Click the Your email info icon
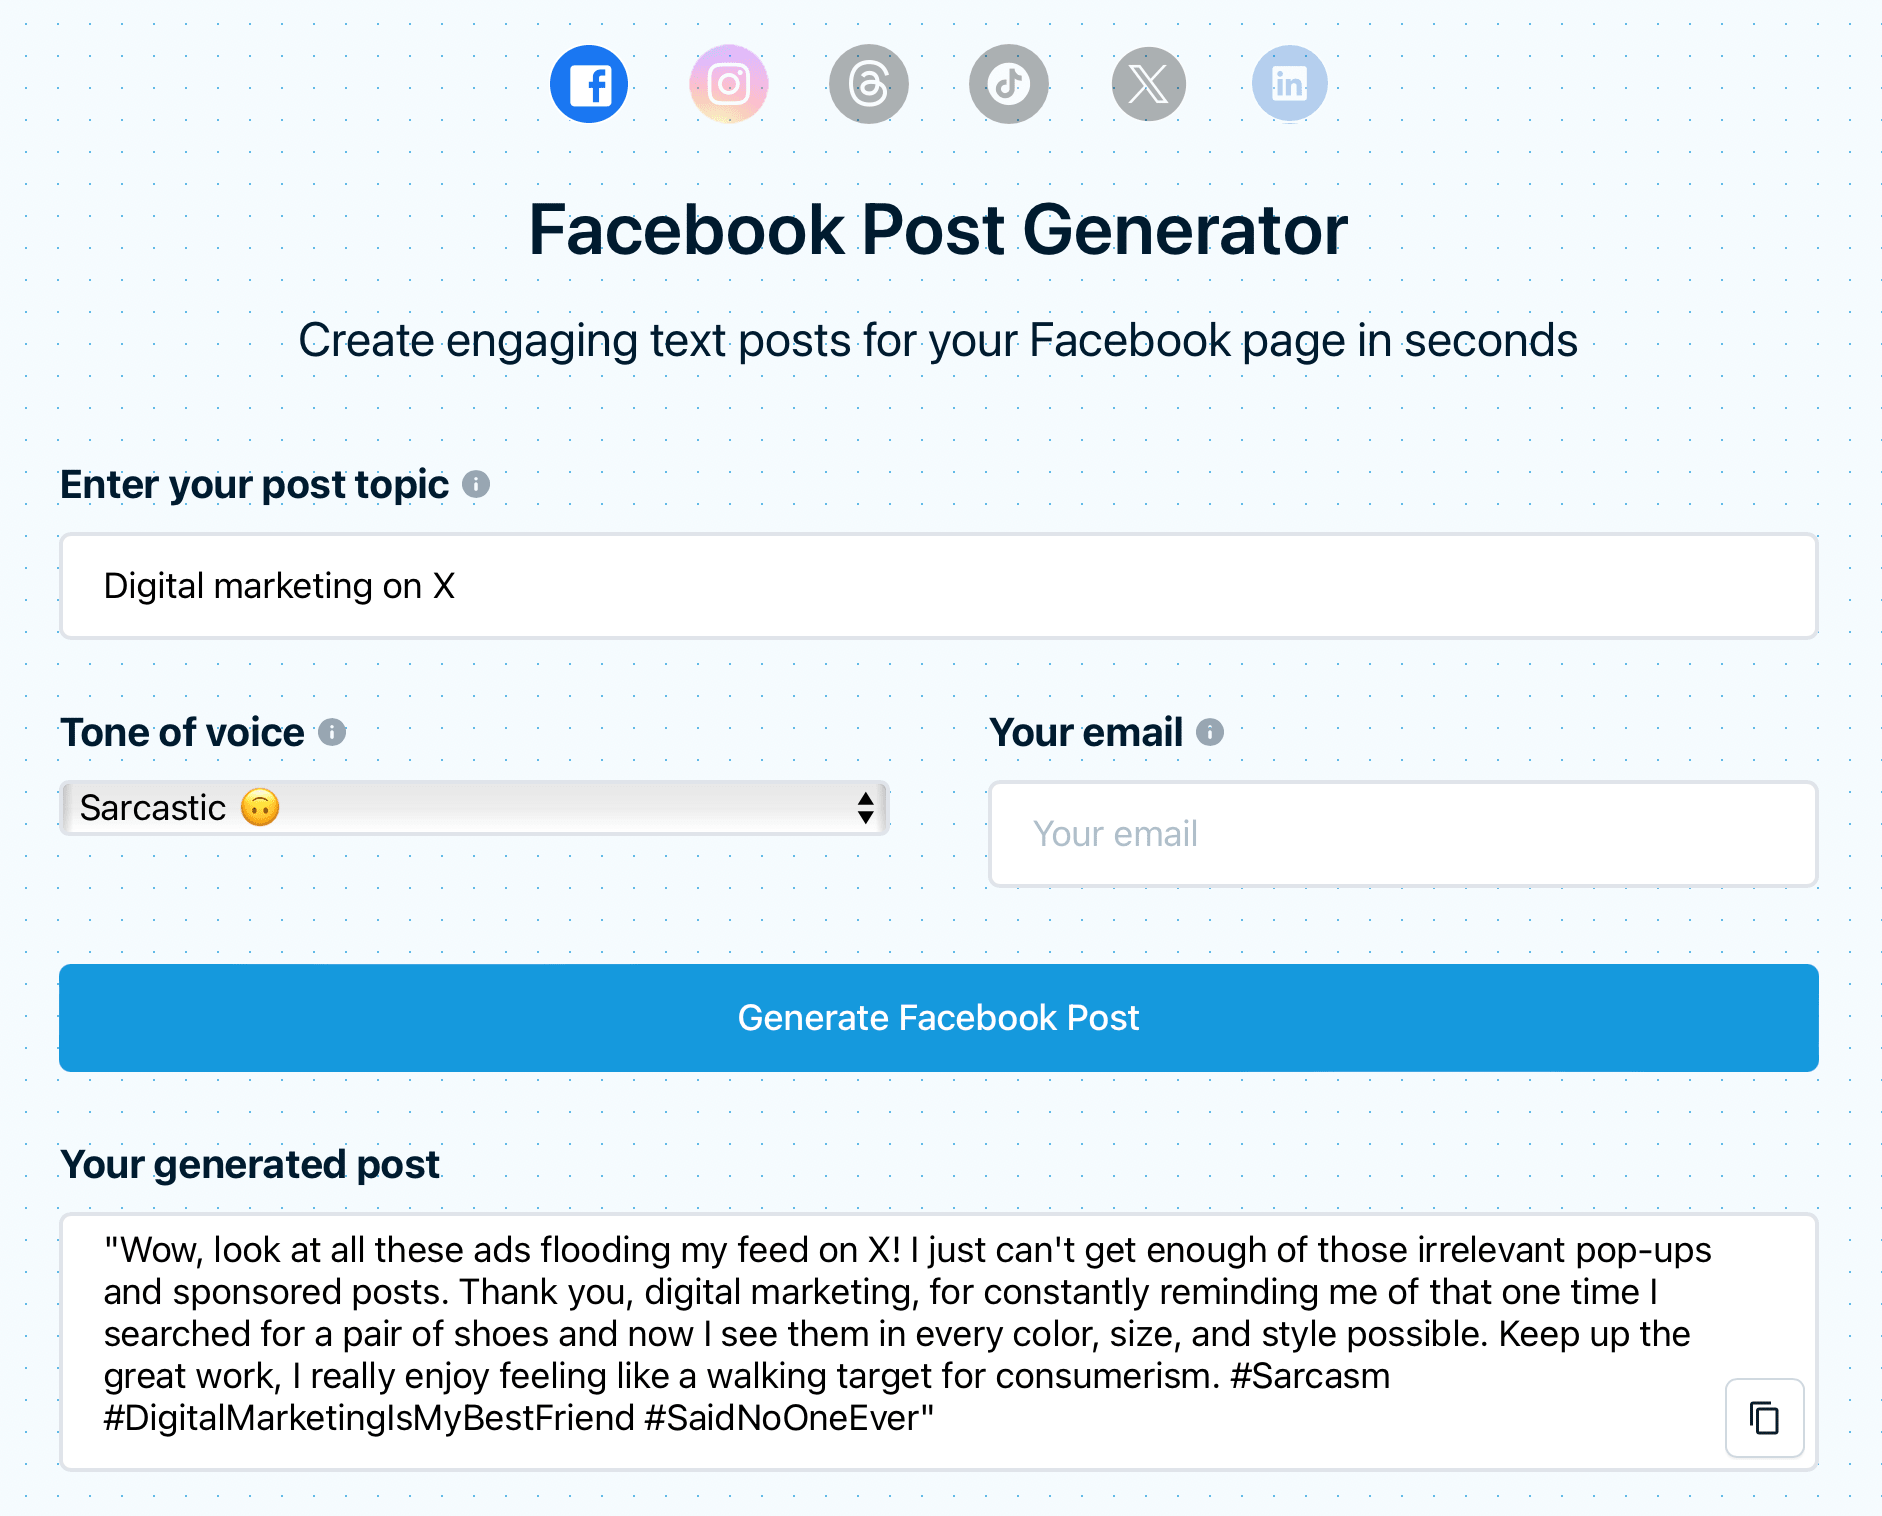The image size is (1882, 1516). [x=1210, y=732]
